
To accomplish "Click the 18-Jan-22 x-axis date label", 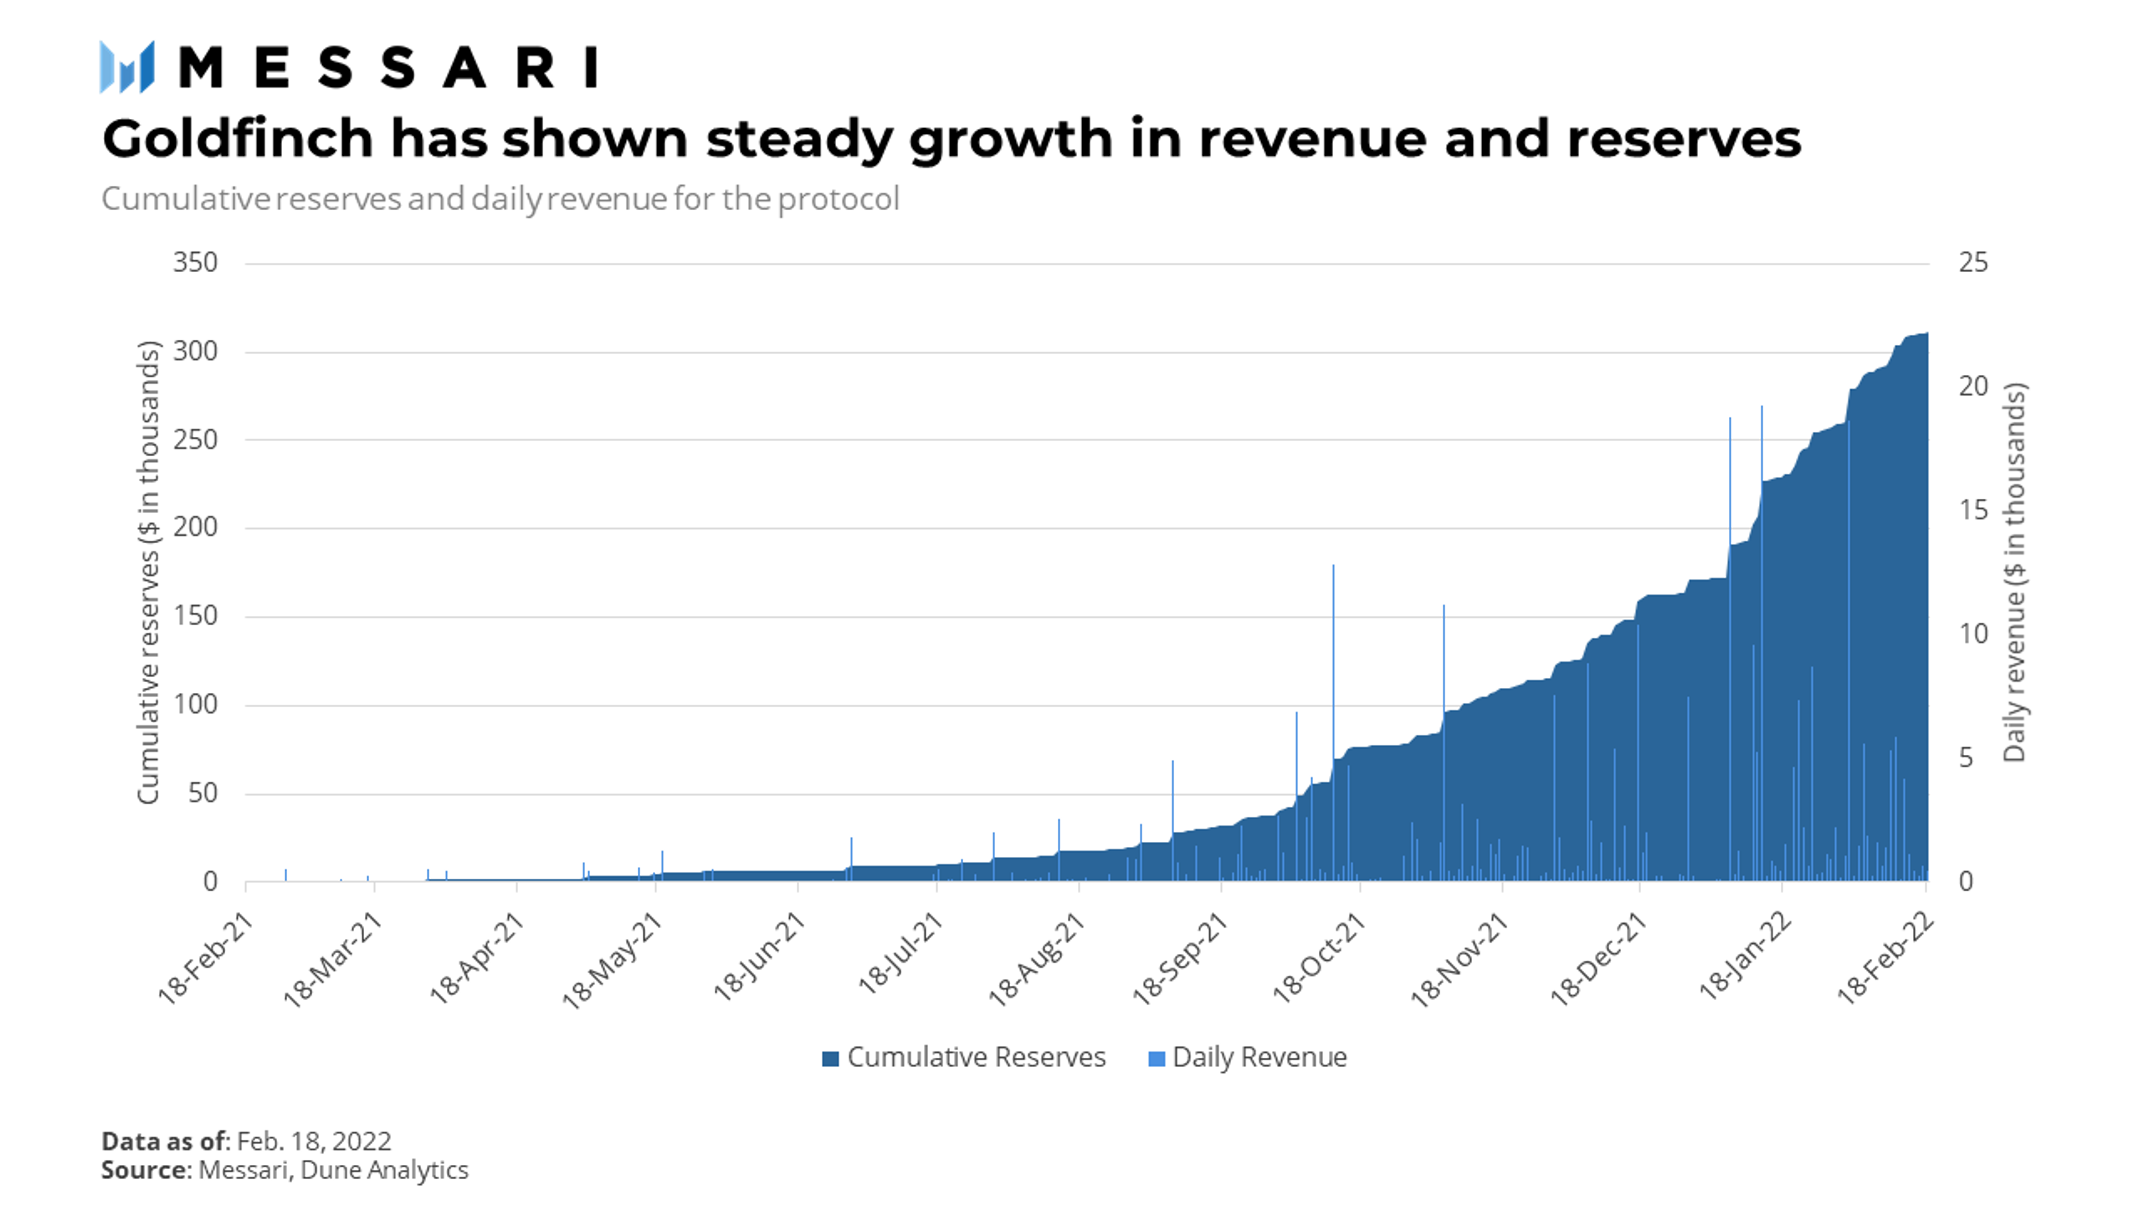I will [1745, 956].
